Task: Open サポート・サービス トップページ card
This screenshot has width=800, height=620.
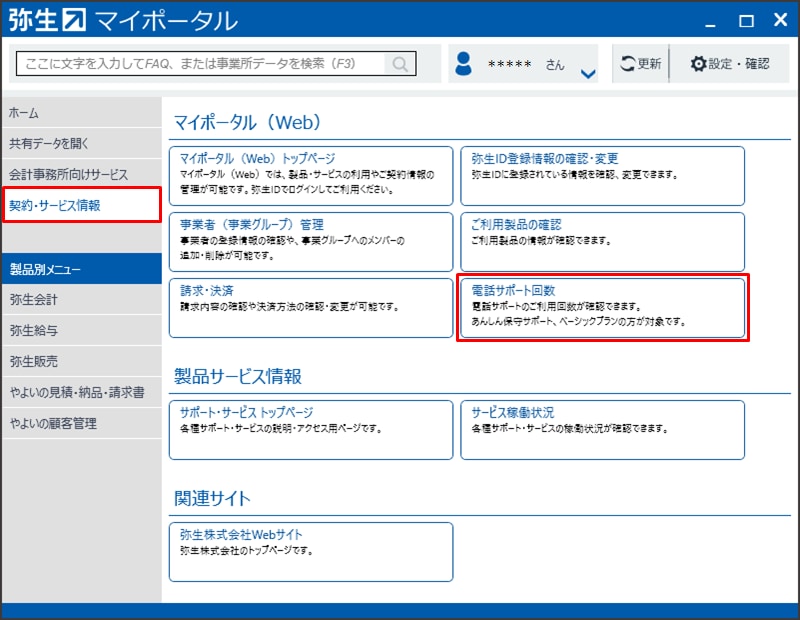Action: [311, 430]
